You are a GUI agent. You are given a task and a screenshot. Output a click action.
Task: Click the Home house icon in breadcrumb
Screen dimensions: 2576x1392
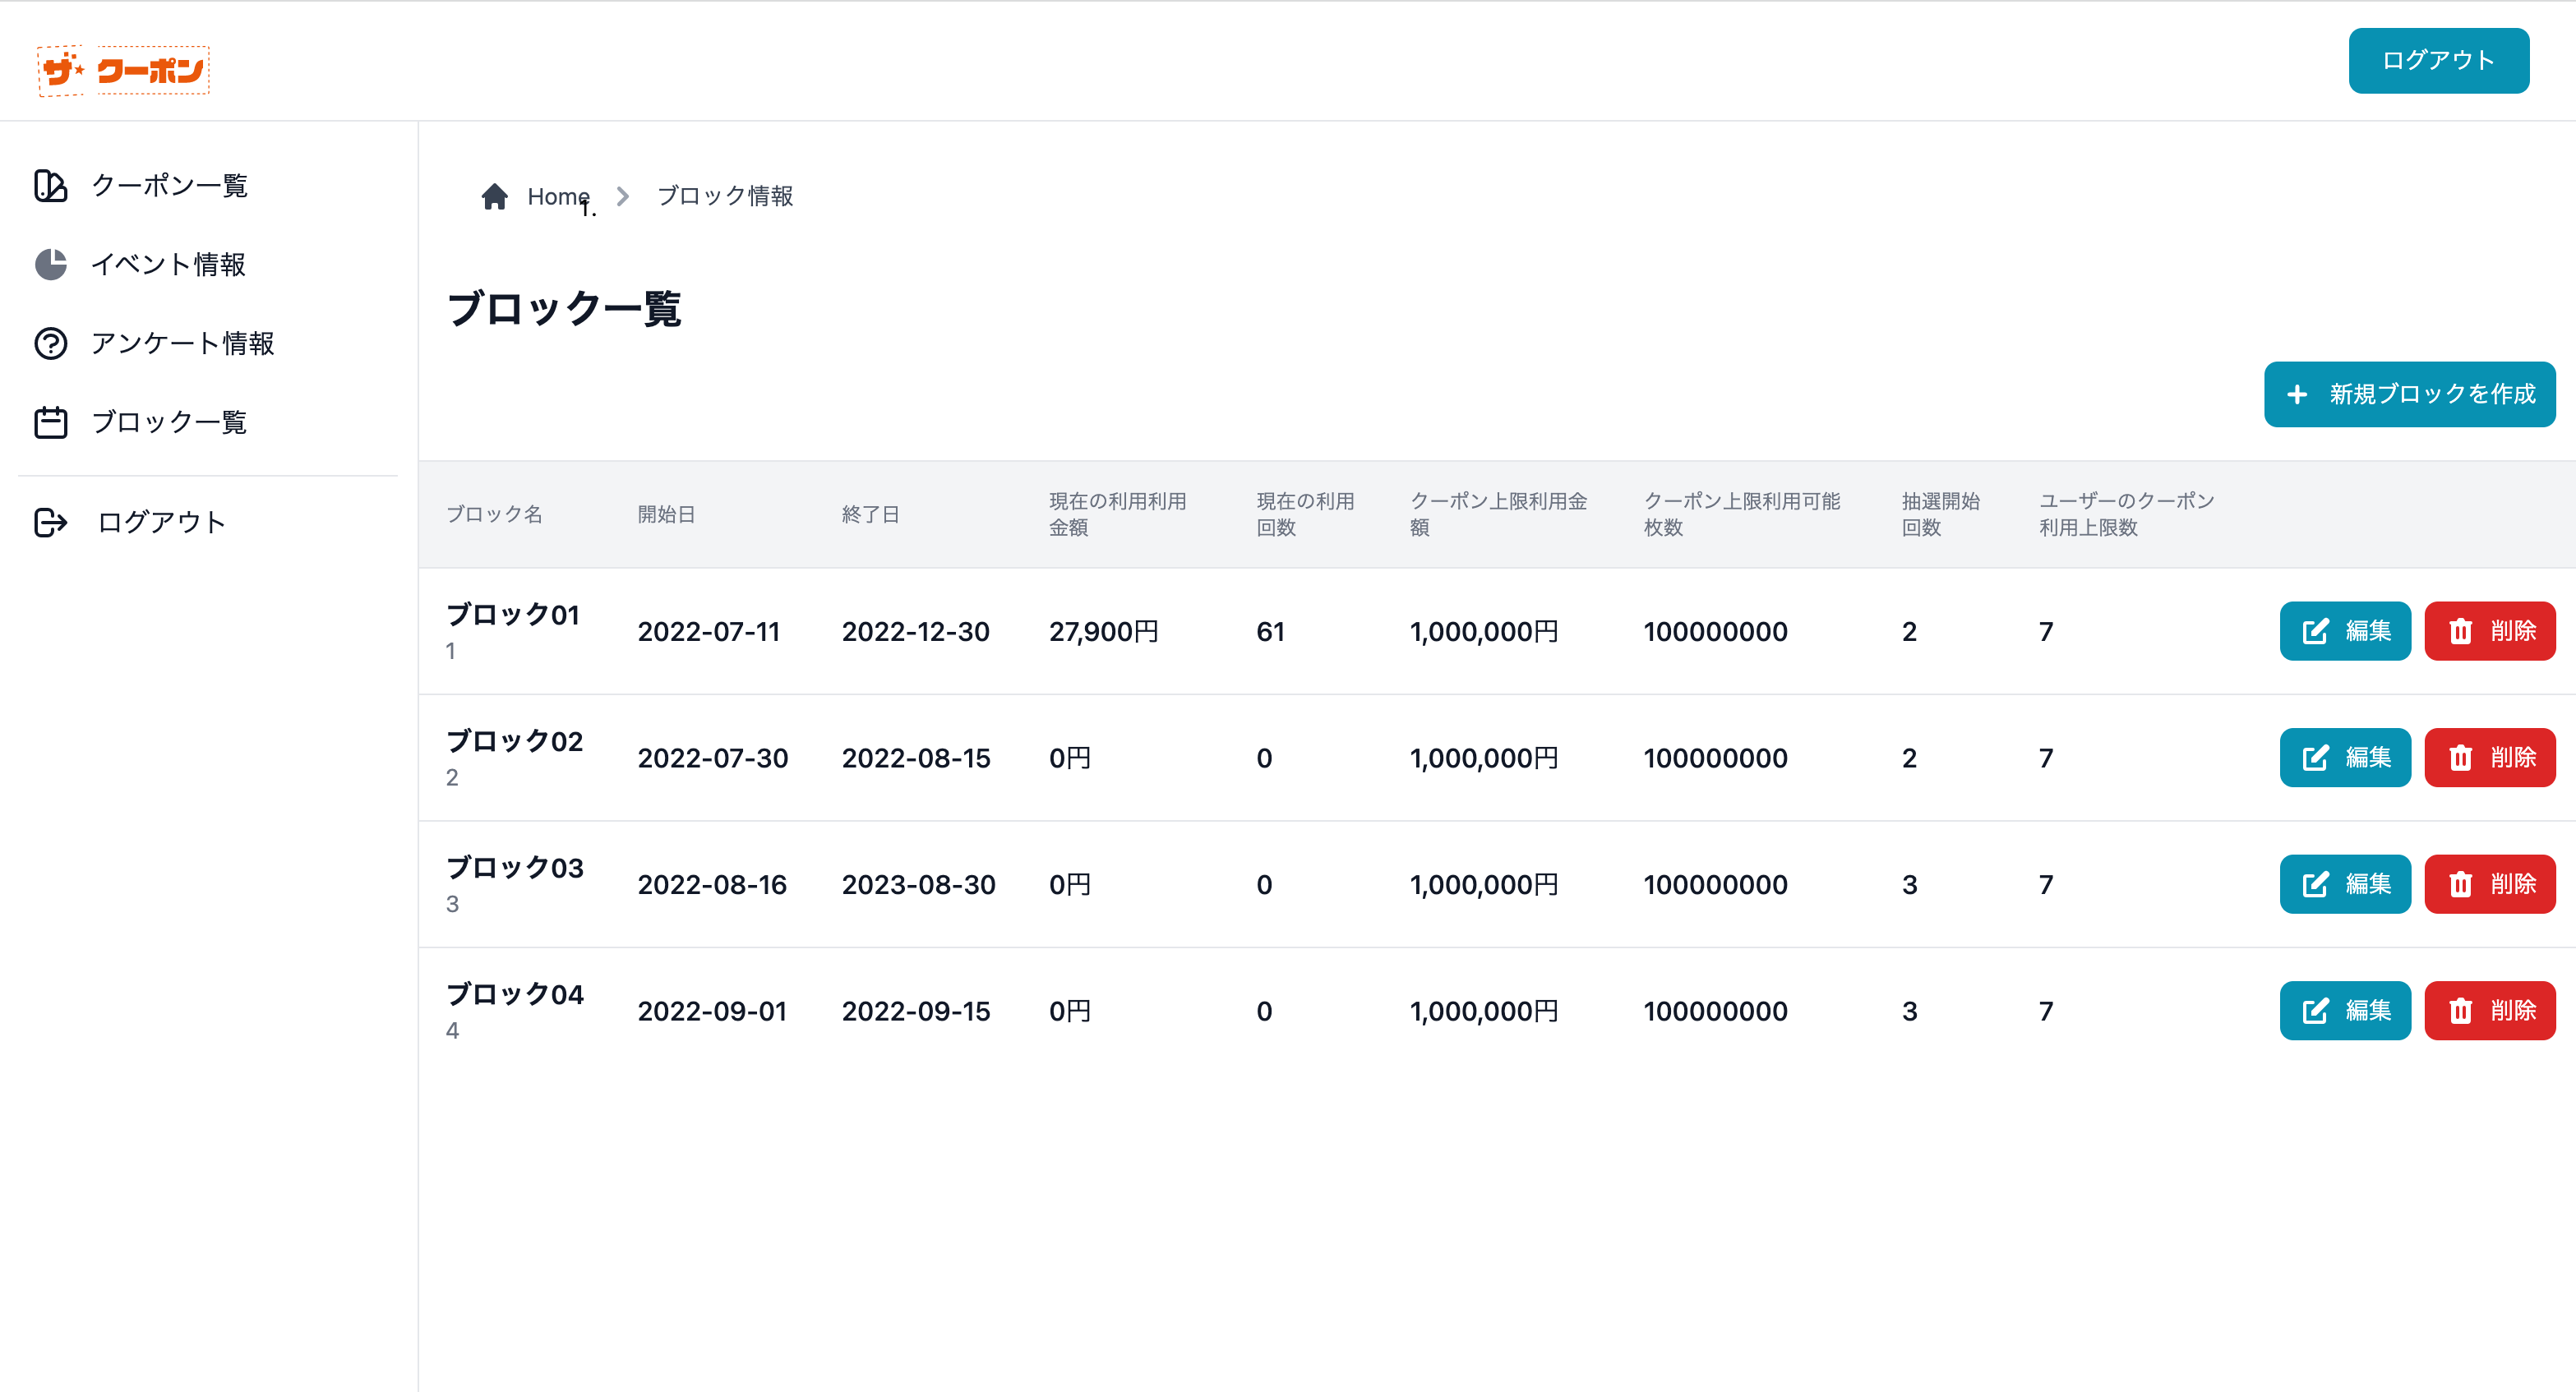(x=494, y=197)
